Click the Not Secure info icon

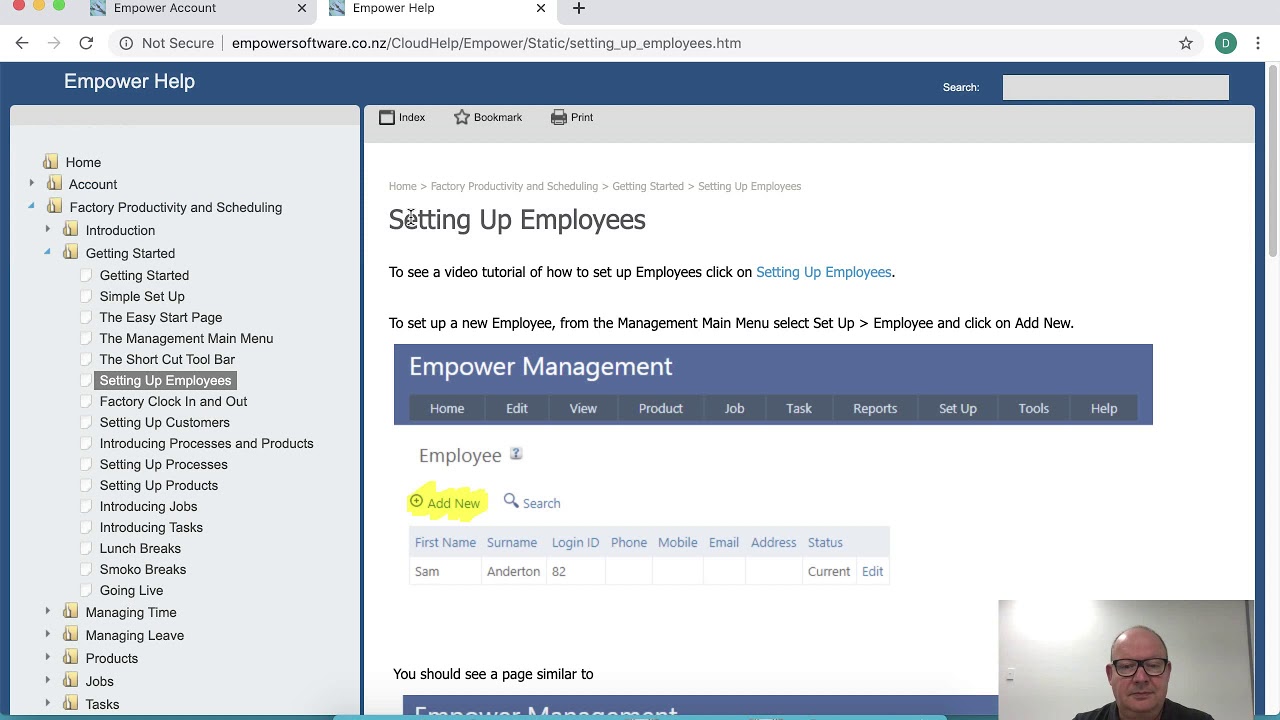click(x=126, y=43)
